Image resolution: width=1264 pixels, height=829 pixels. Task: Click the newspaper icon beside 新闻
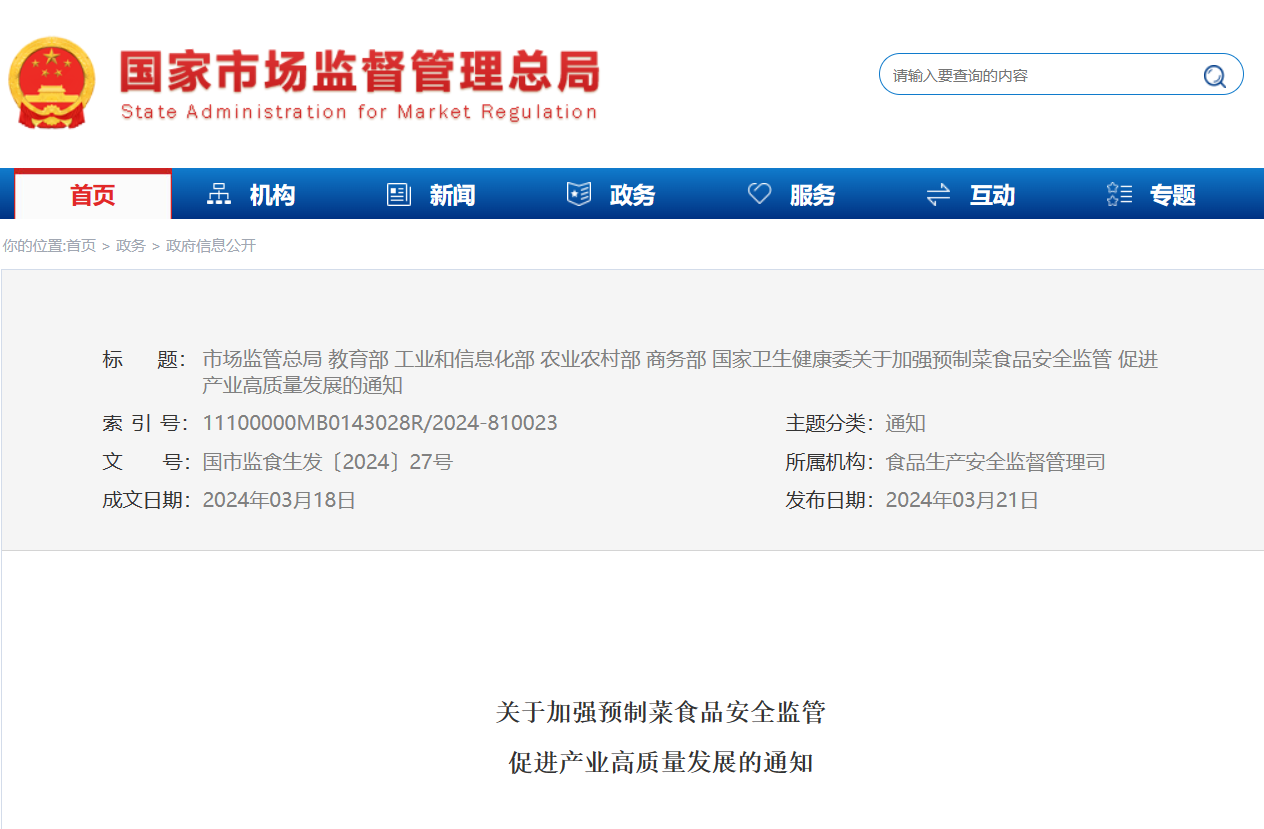click(399, 194)
